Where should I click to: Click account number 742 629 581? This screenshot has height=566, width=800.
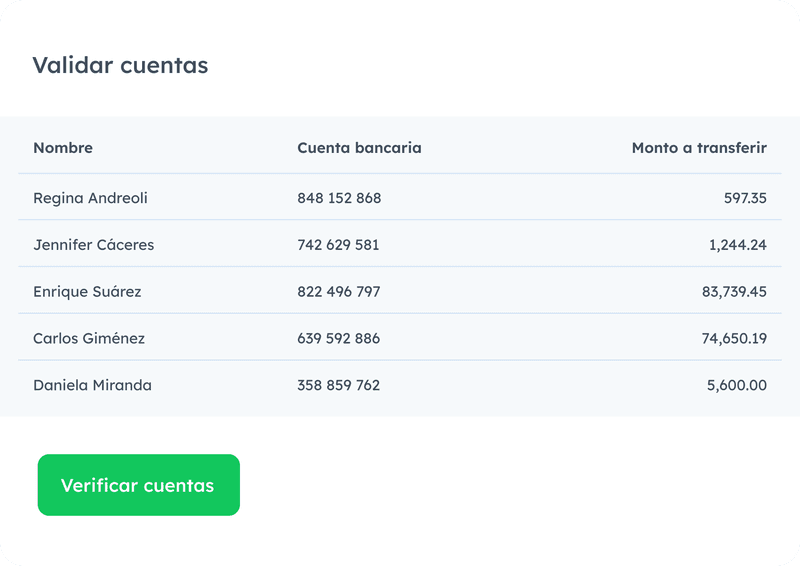click(338, 244)
